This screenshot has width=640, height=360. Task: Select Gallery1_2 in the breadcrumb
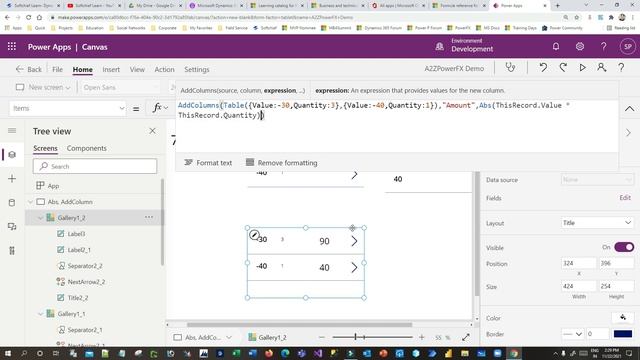coord(267,337)
